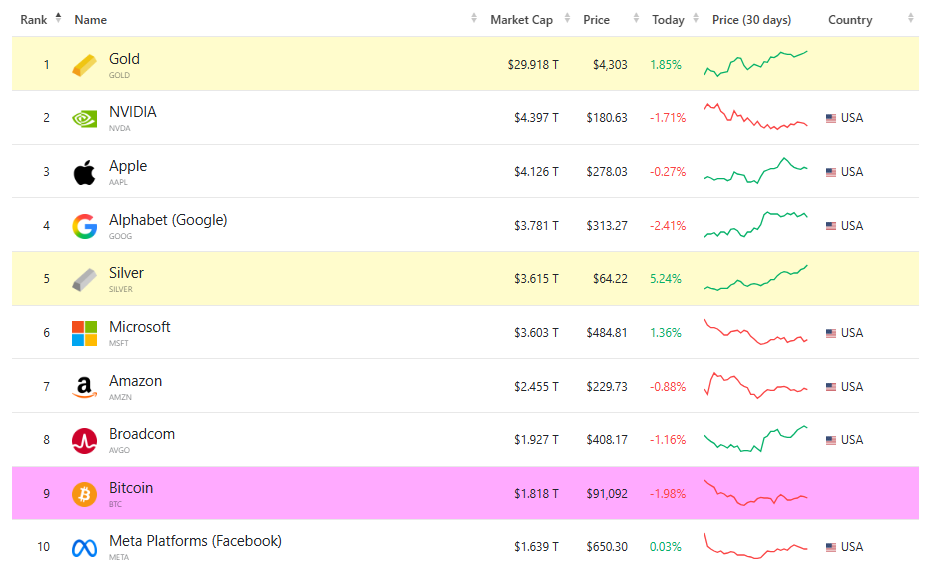Viewport: 931px width, 568px height.
Task: Click the NVIDIA logo icon
Action: click(85, 118)
